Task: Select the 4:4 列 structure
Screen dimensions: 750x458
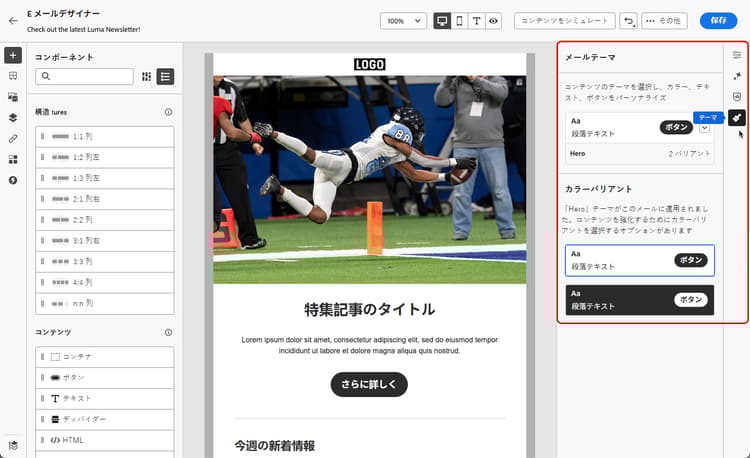Action: [x=105, y=282]
